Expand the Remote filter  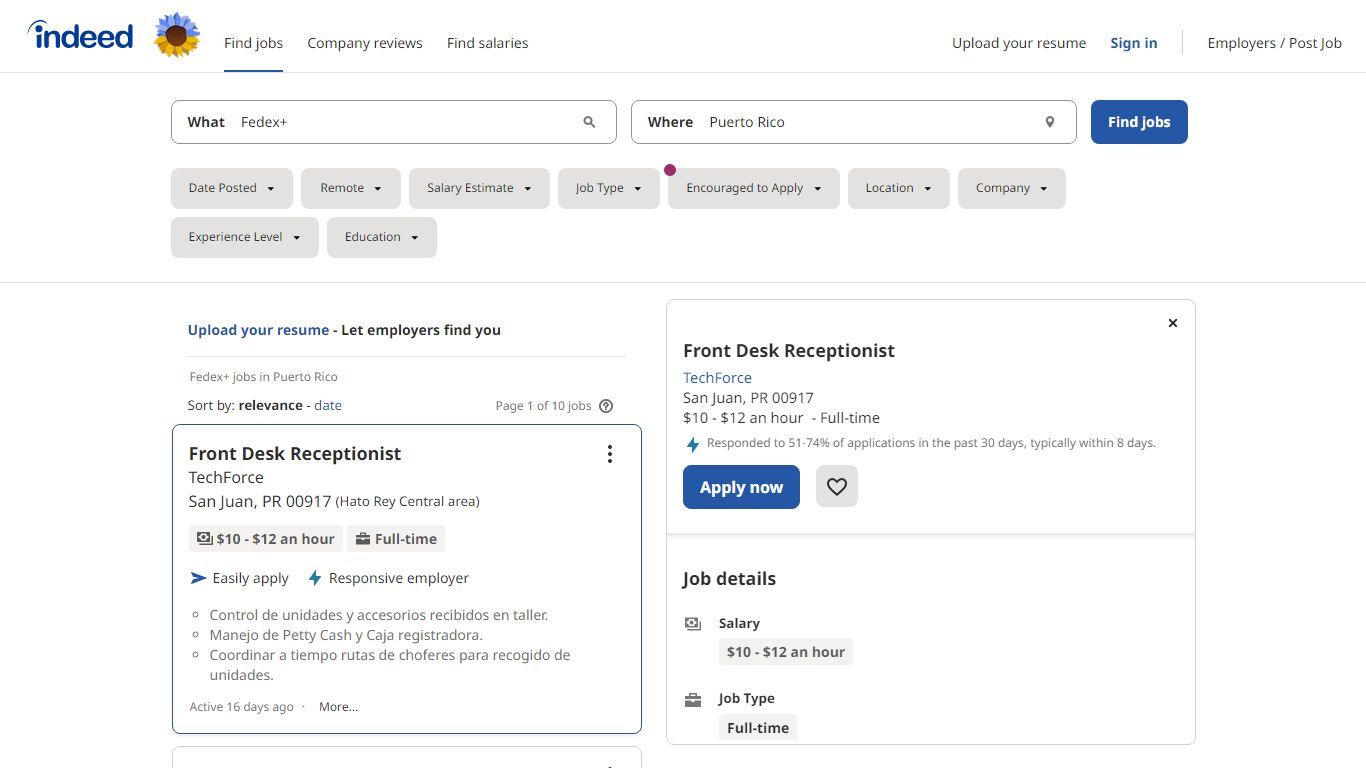(x=351, y=188)
